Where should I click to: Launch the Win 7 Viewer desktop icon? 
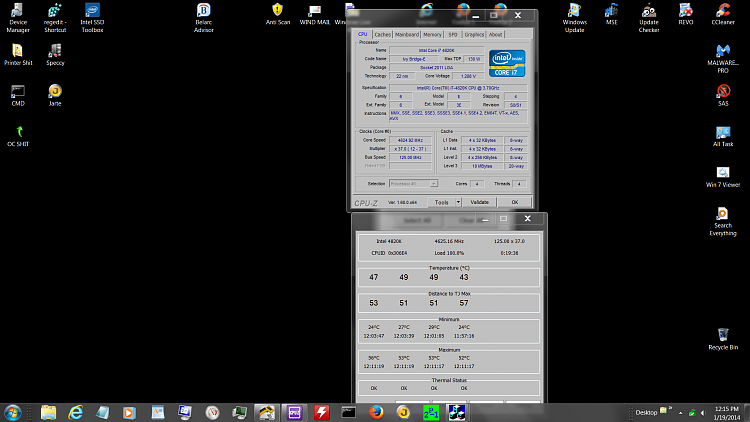pyautogui.click(x=723, y=177)
